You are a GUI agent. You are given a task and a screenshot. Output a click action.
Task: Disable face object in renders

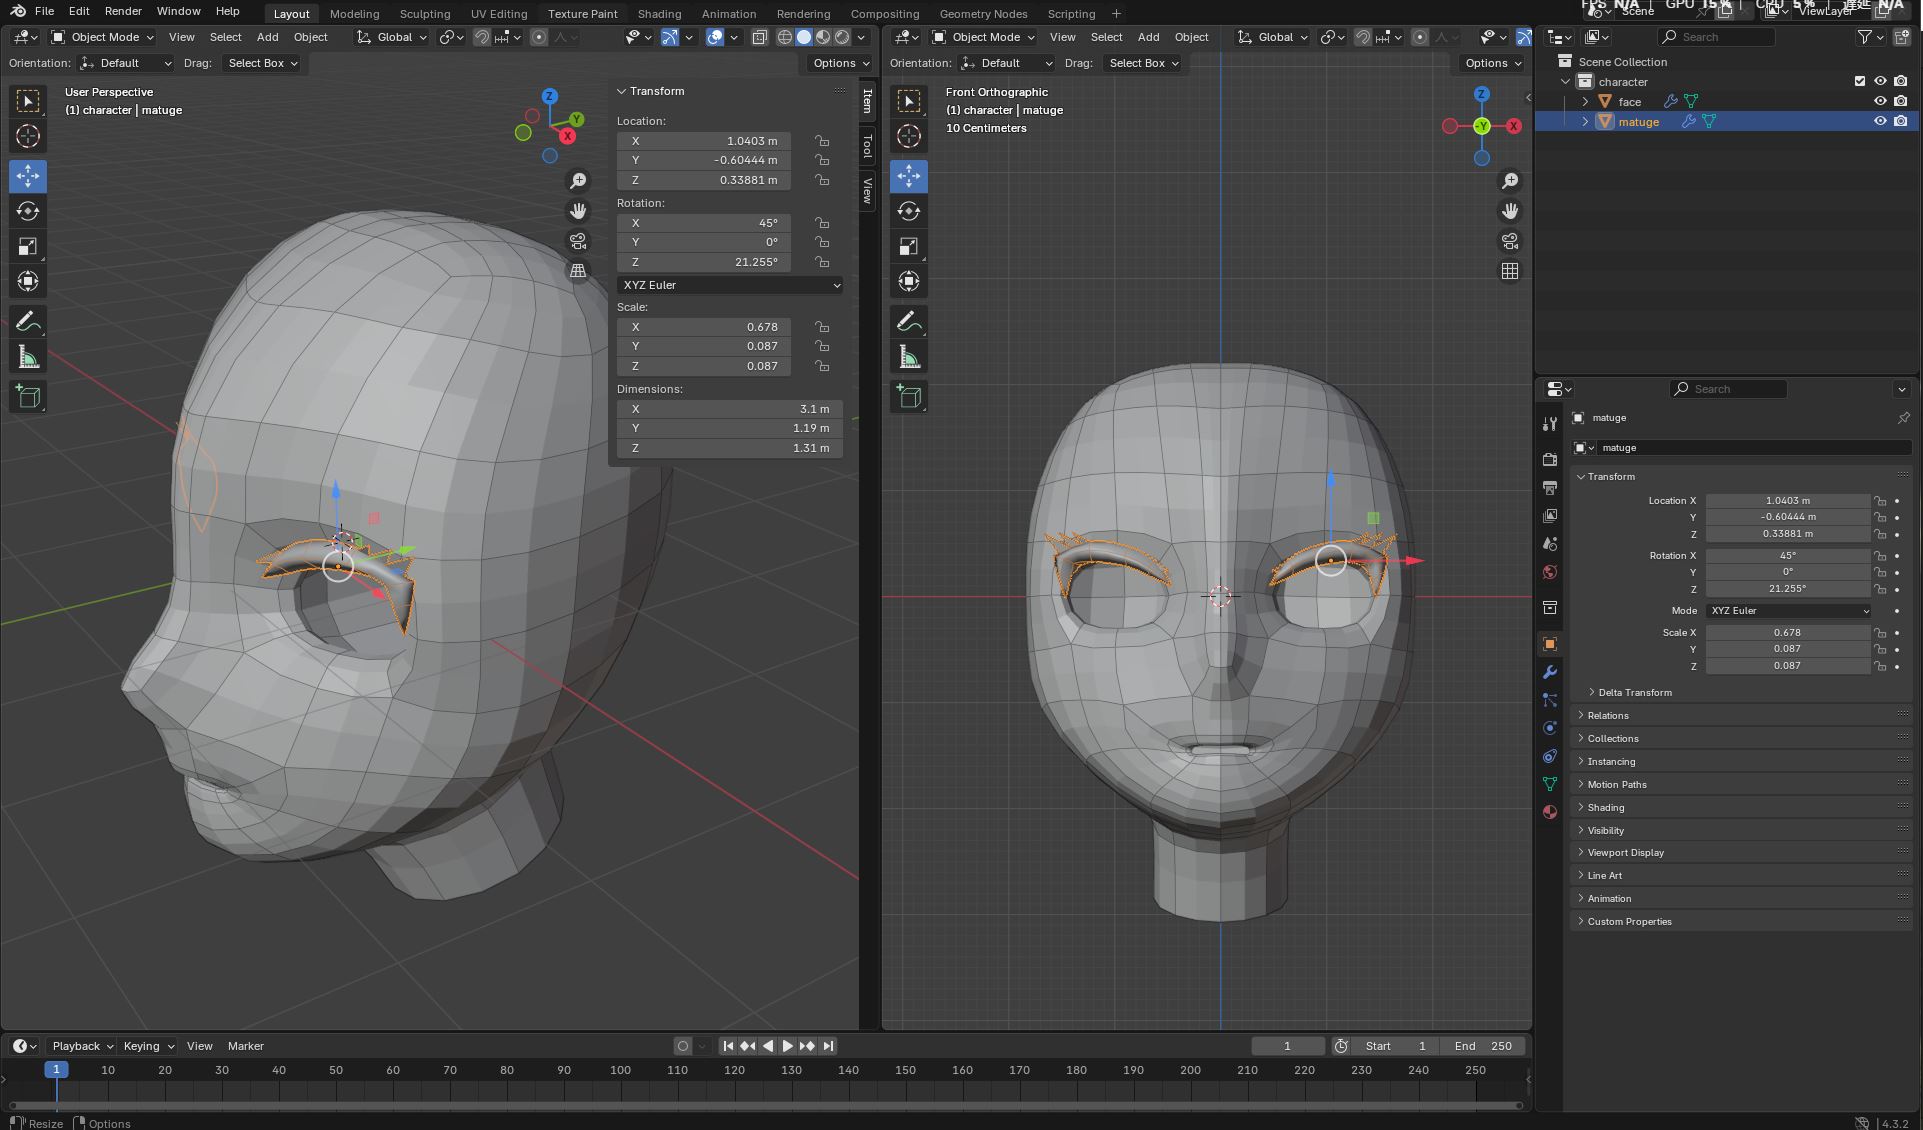1900,101
